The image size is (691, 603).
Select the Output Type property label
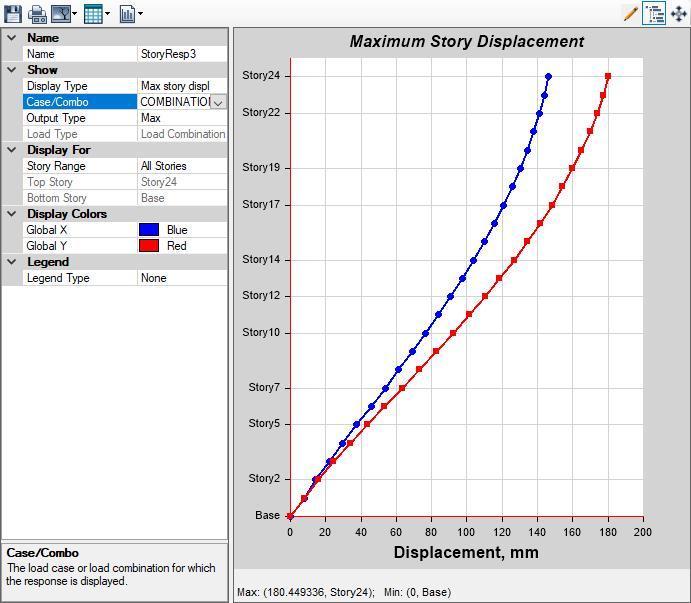56,118
